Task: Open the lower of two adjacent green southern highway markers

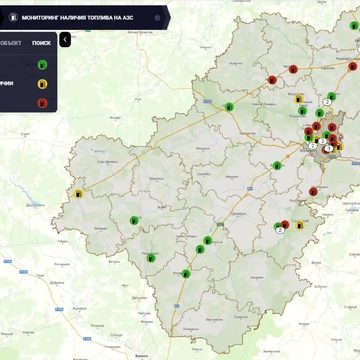Action: click(x=200, y=249)
